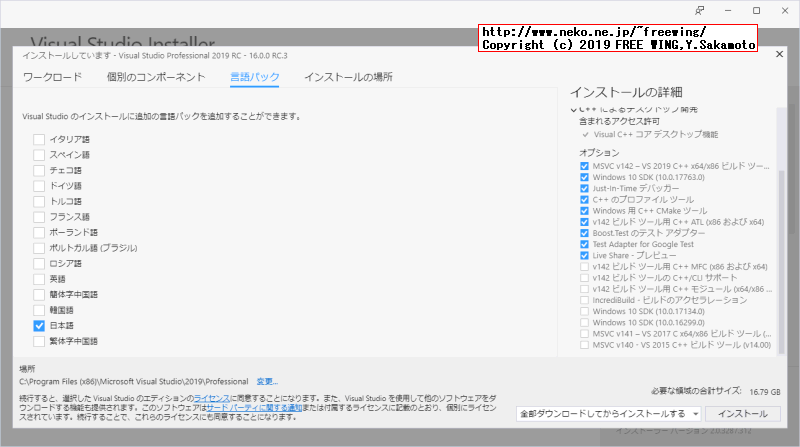Check v142 ビルド ツールの C++/CLI サポート
Screen dimensions: 800x447
coord(584,278)
